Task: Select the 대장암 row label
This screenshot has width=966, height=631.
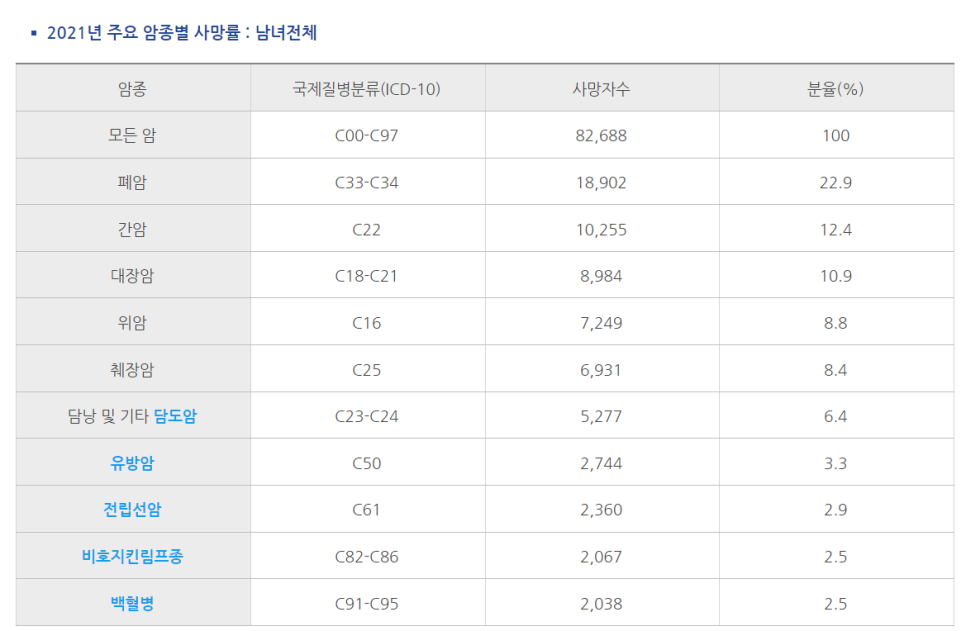Action: (x=132, y=275)
